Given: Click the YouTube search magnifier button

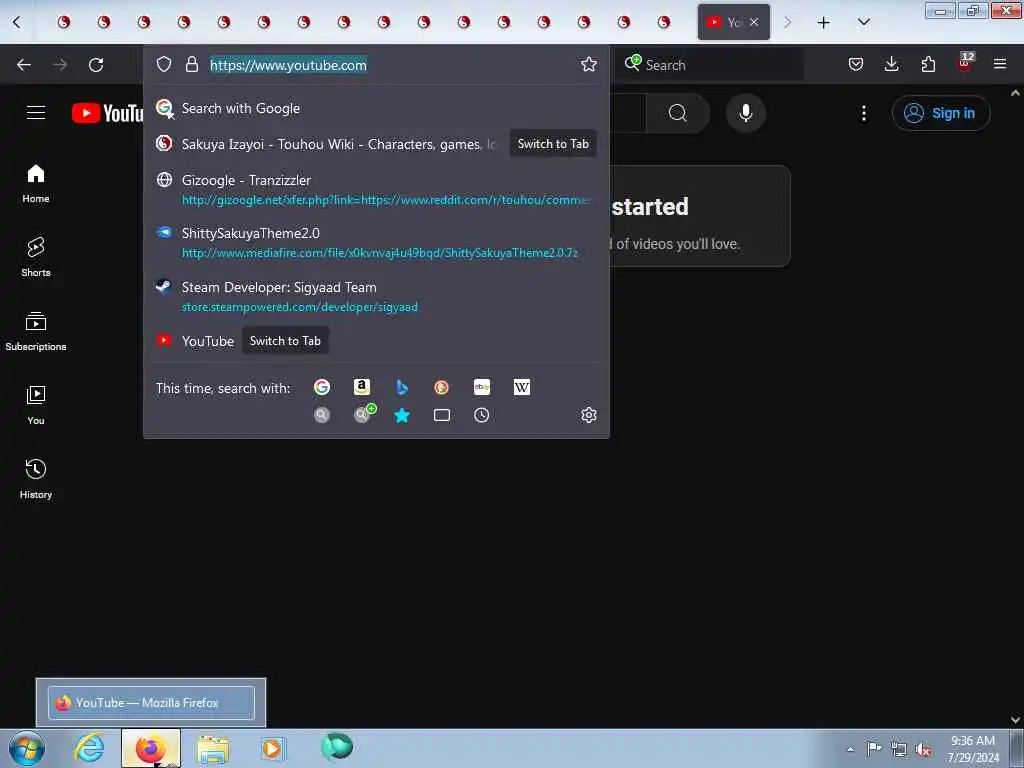Looking at the screenshot, I should pyautogui.click(x=677, y=113).
